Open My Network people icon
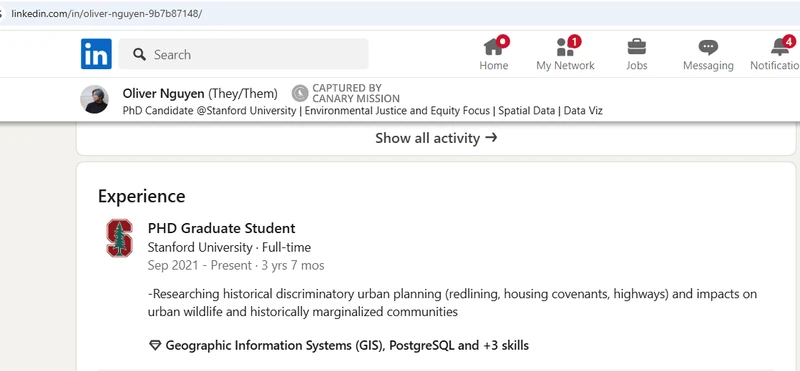The height and width of the screenshot is (371, 800). point(565,46)
